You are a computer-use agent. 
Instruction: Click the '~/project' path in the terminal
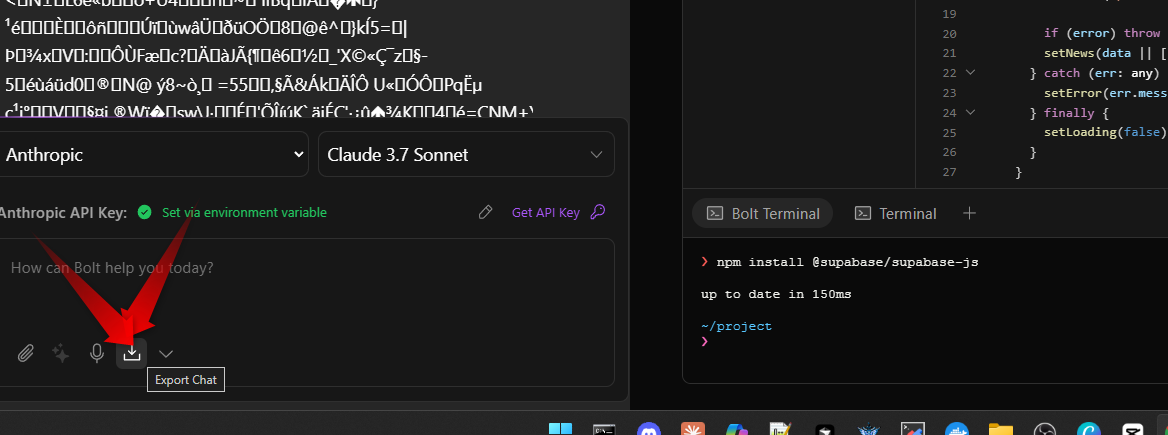tap(736, 326)
